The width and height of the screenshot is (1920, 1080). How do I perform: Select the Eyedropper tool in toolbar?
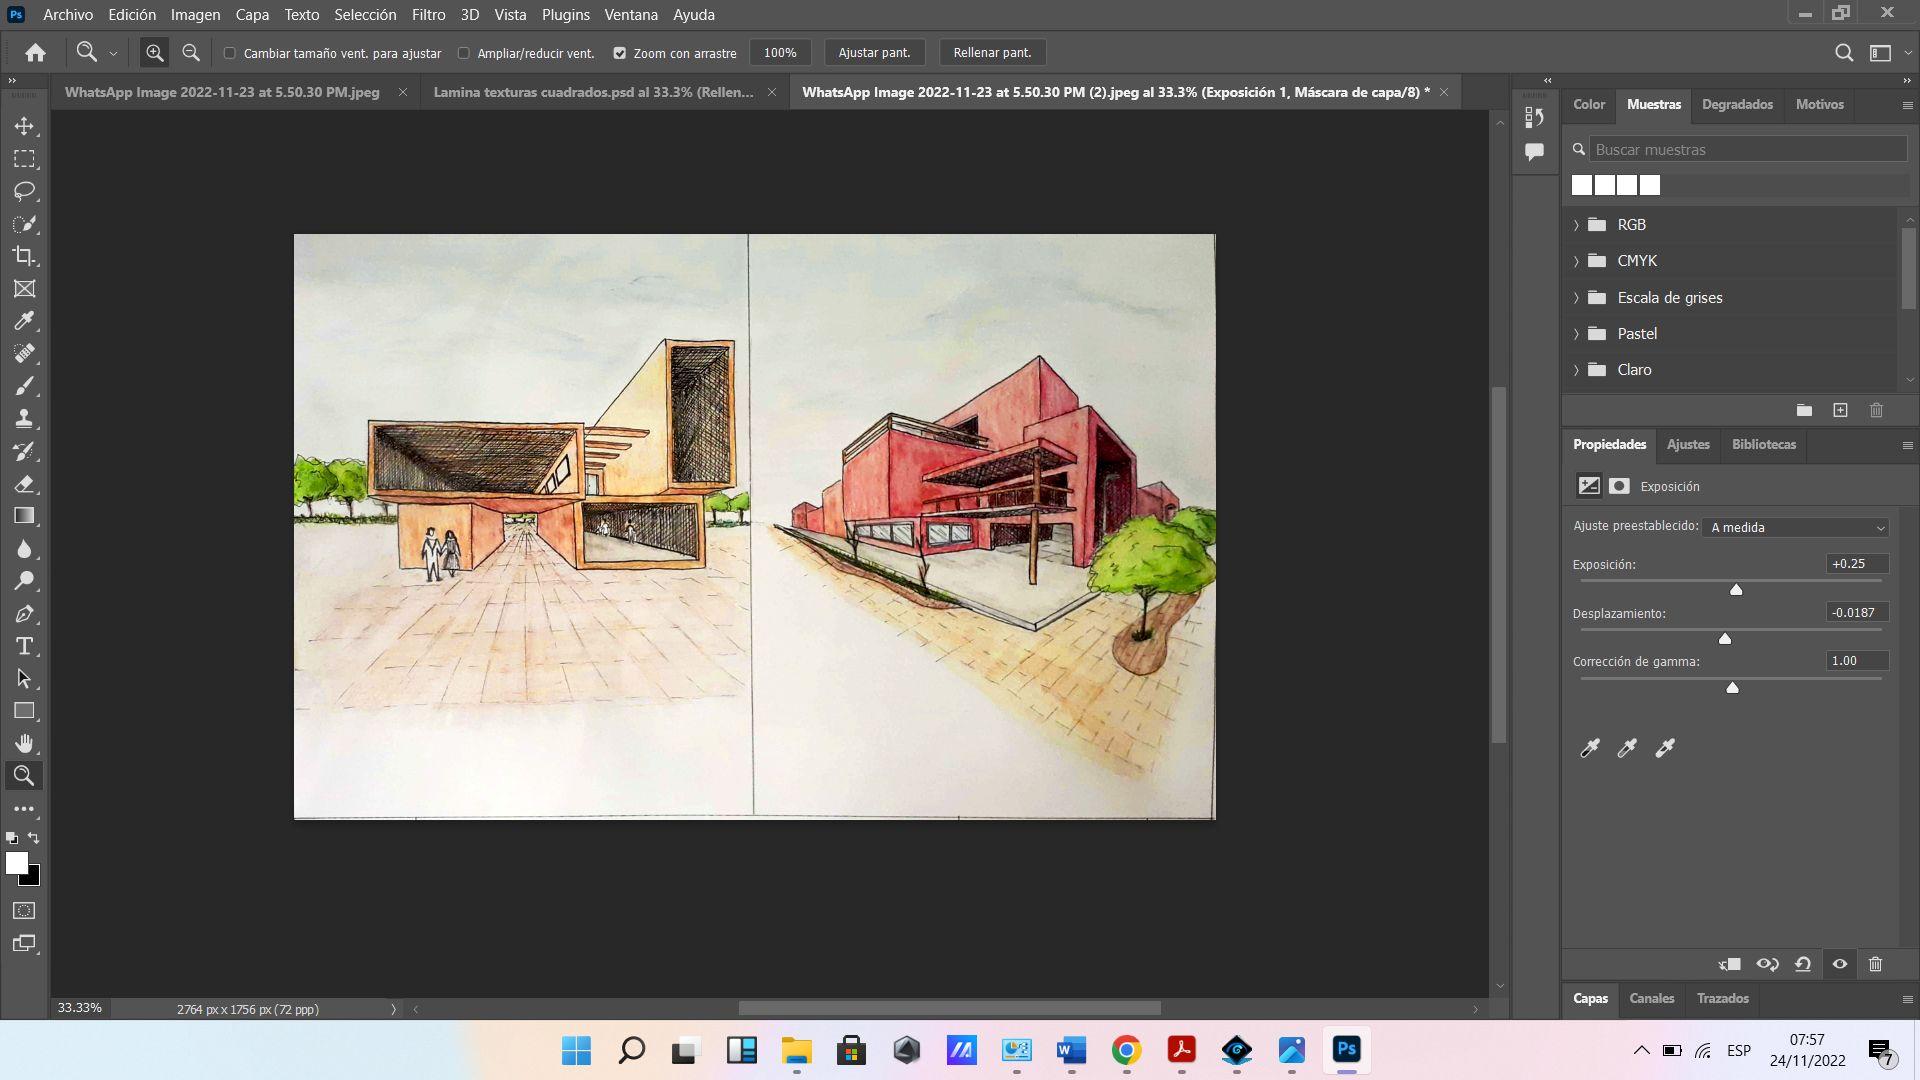[x=24, y=321]
